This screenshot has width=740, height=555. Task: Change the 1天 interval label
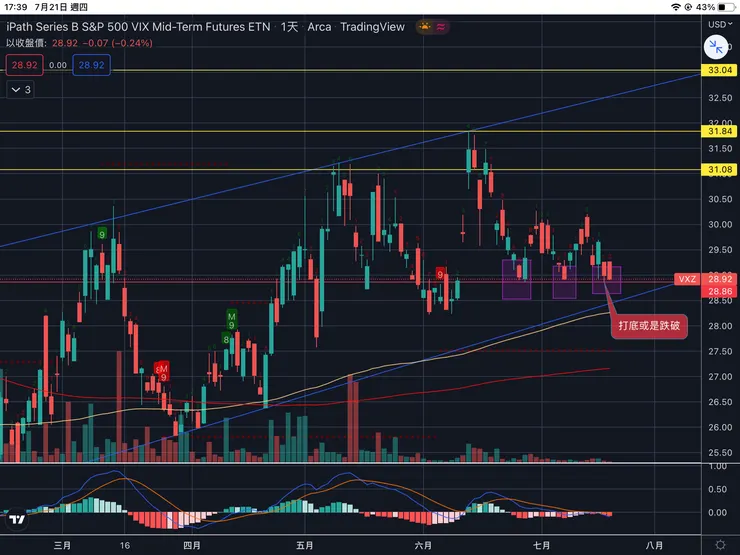point(289,27)
